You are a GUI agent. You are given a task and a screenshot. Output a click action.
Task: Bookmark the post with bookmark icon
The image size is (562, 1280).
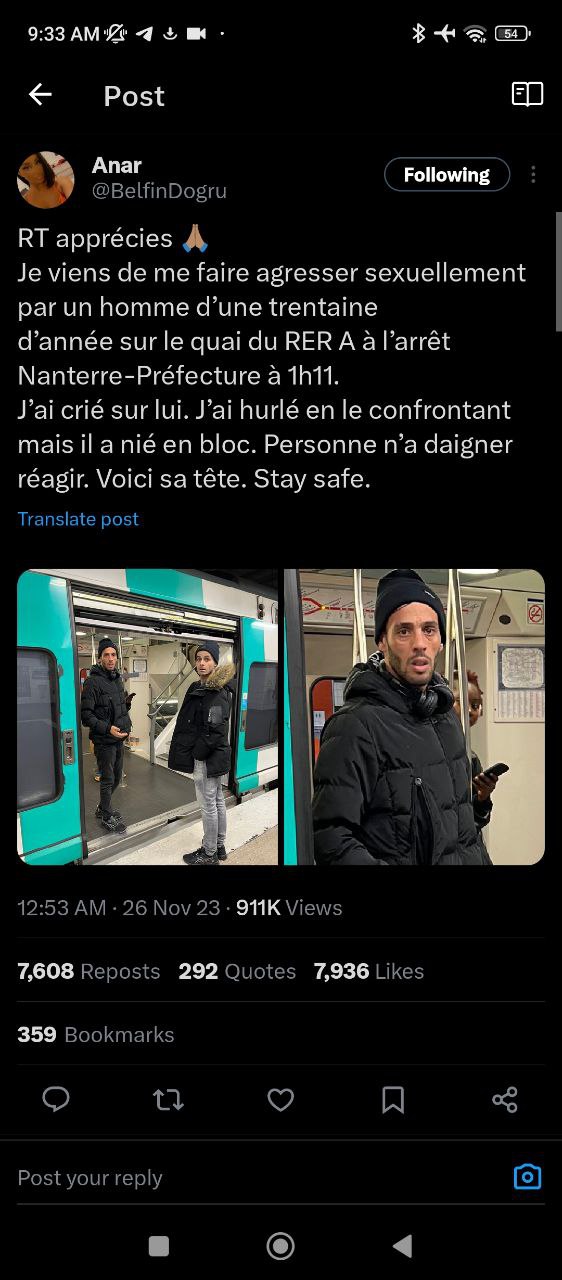tap(393, 1100)
